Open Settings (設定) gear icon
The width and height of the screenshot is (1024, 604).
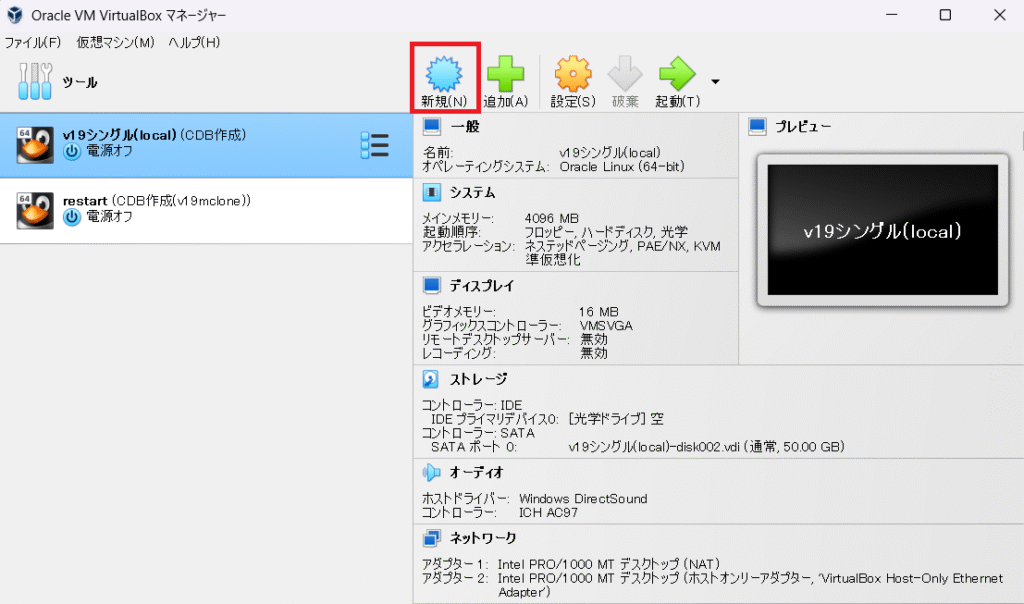coord(573,74)
